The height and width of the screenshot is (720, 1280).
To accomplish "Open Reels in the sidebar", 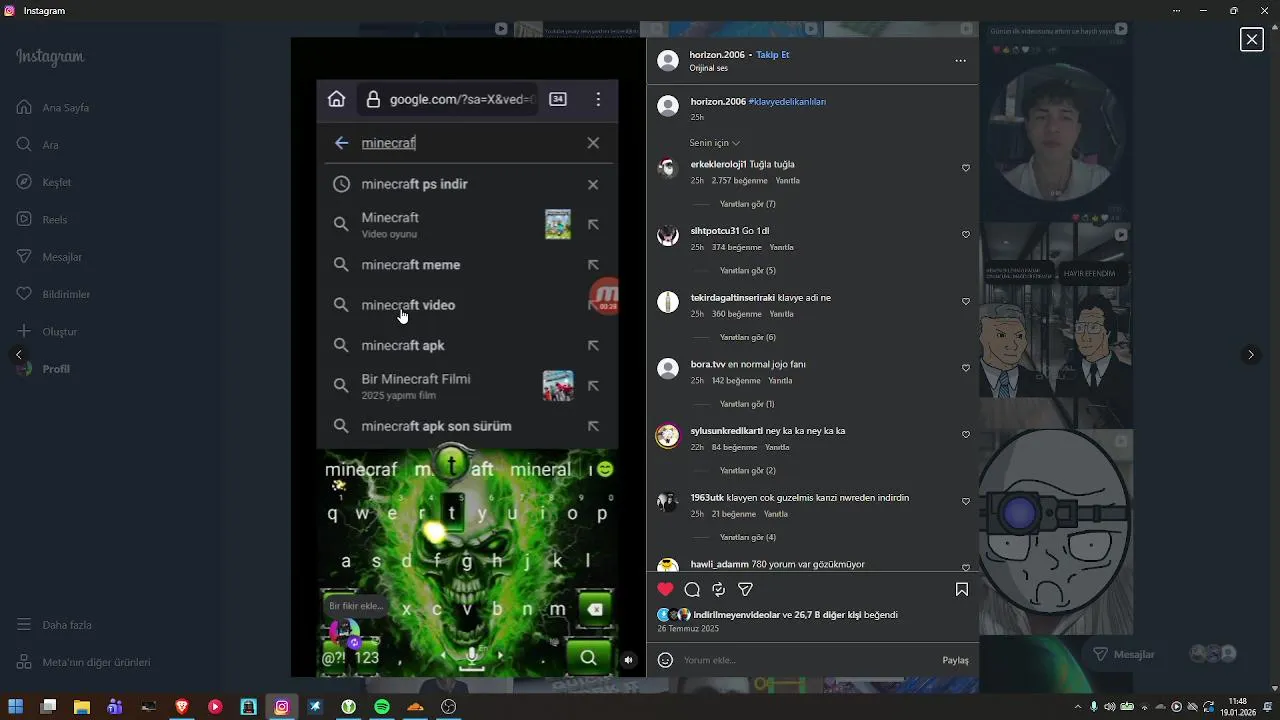I will pos(42,220).
